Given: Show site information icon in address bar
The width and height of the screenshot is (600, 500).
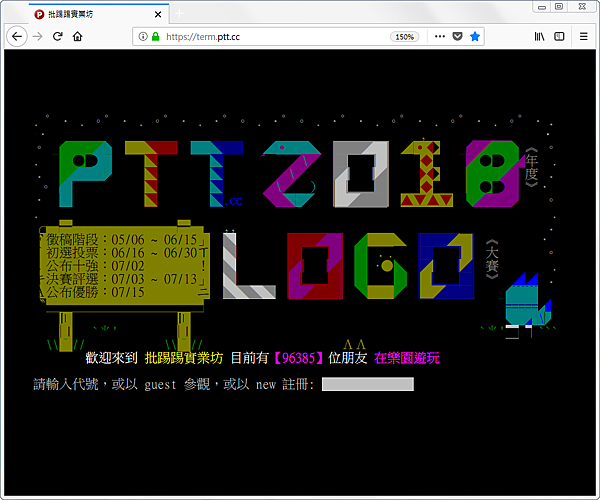Looking at the screenshot, I should click(x=143, y=37).
